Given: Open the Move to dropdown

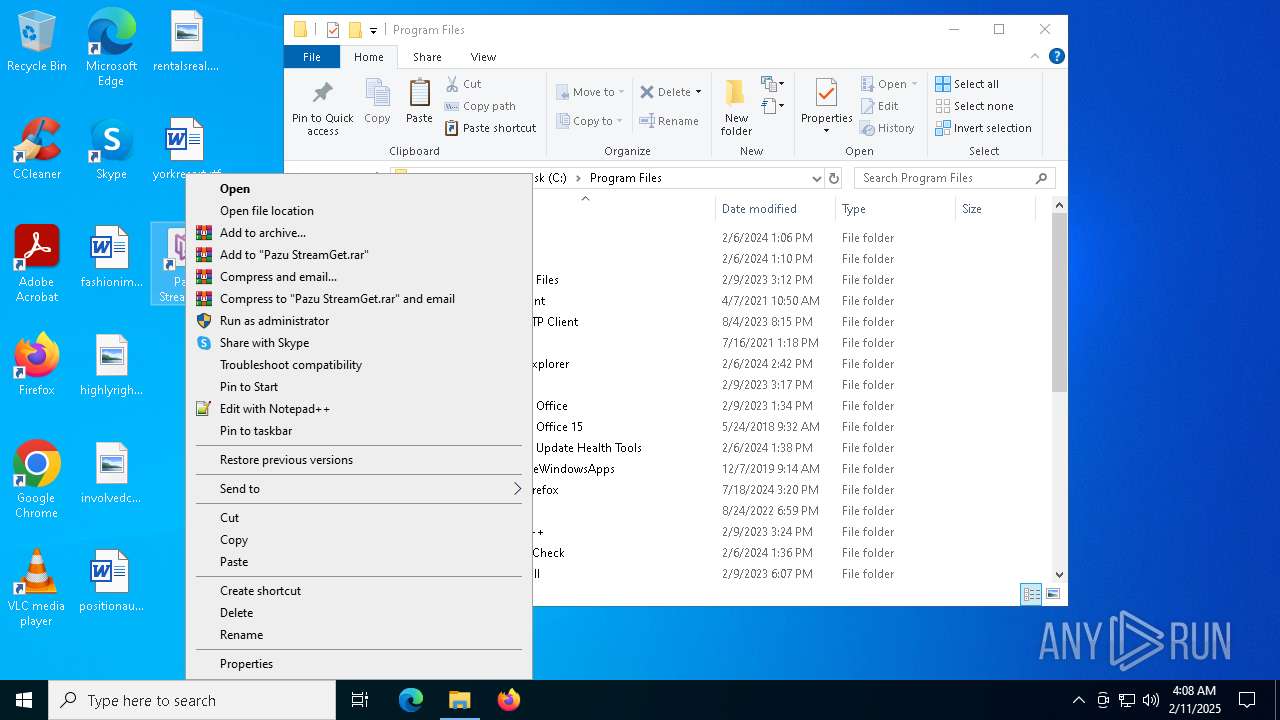Looking at the screenshot, I should (x=590, y=92).
